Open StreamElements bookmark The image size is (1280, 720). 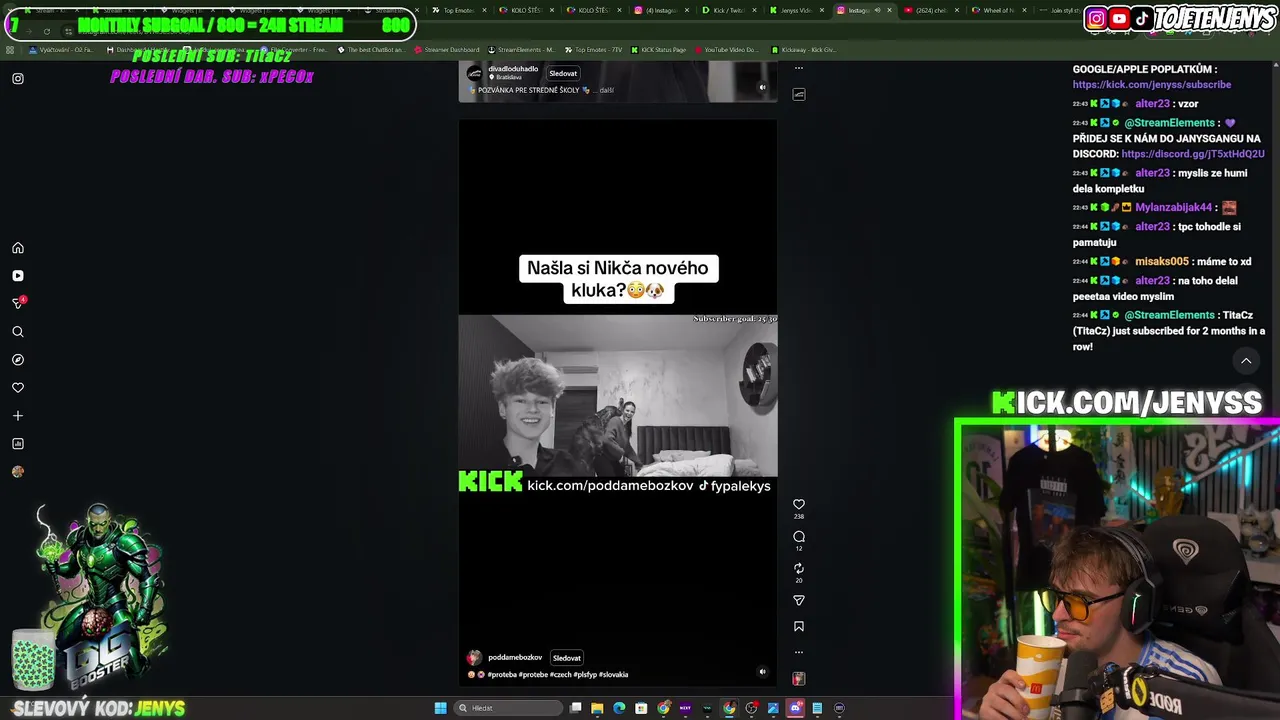521,49
